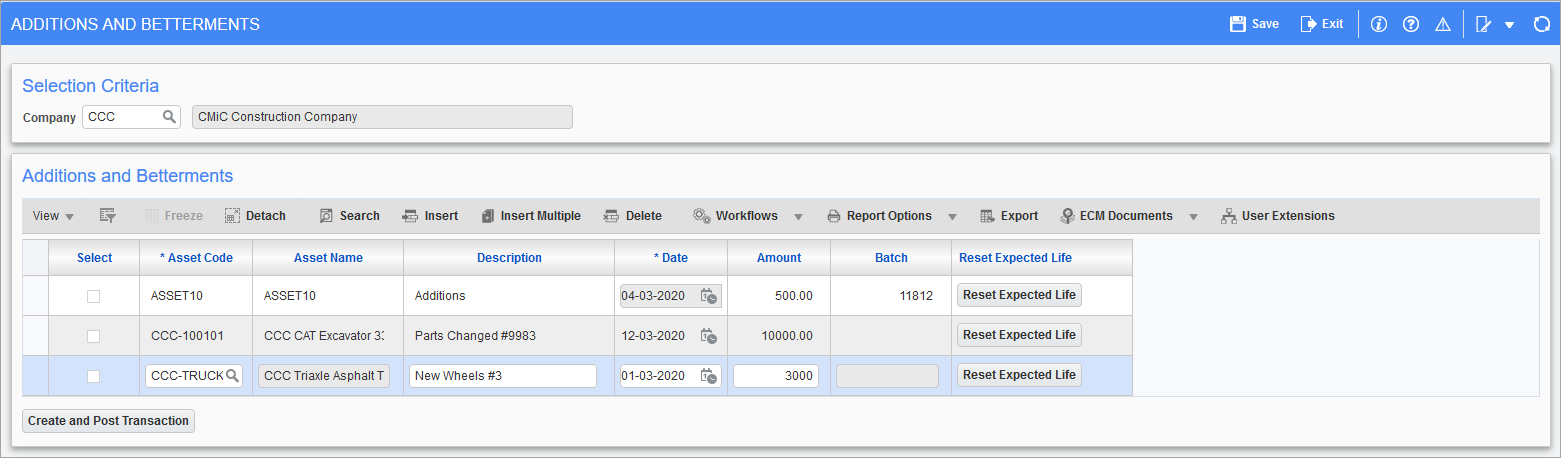This screenshot has height=458, width=1561.
Task: Sort by the Batch column header
Action: [891, 258]
